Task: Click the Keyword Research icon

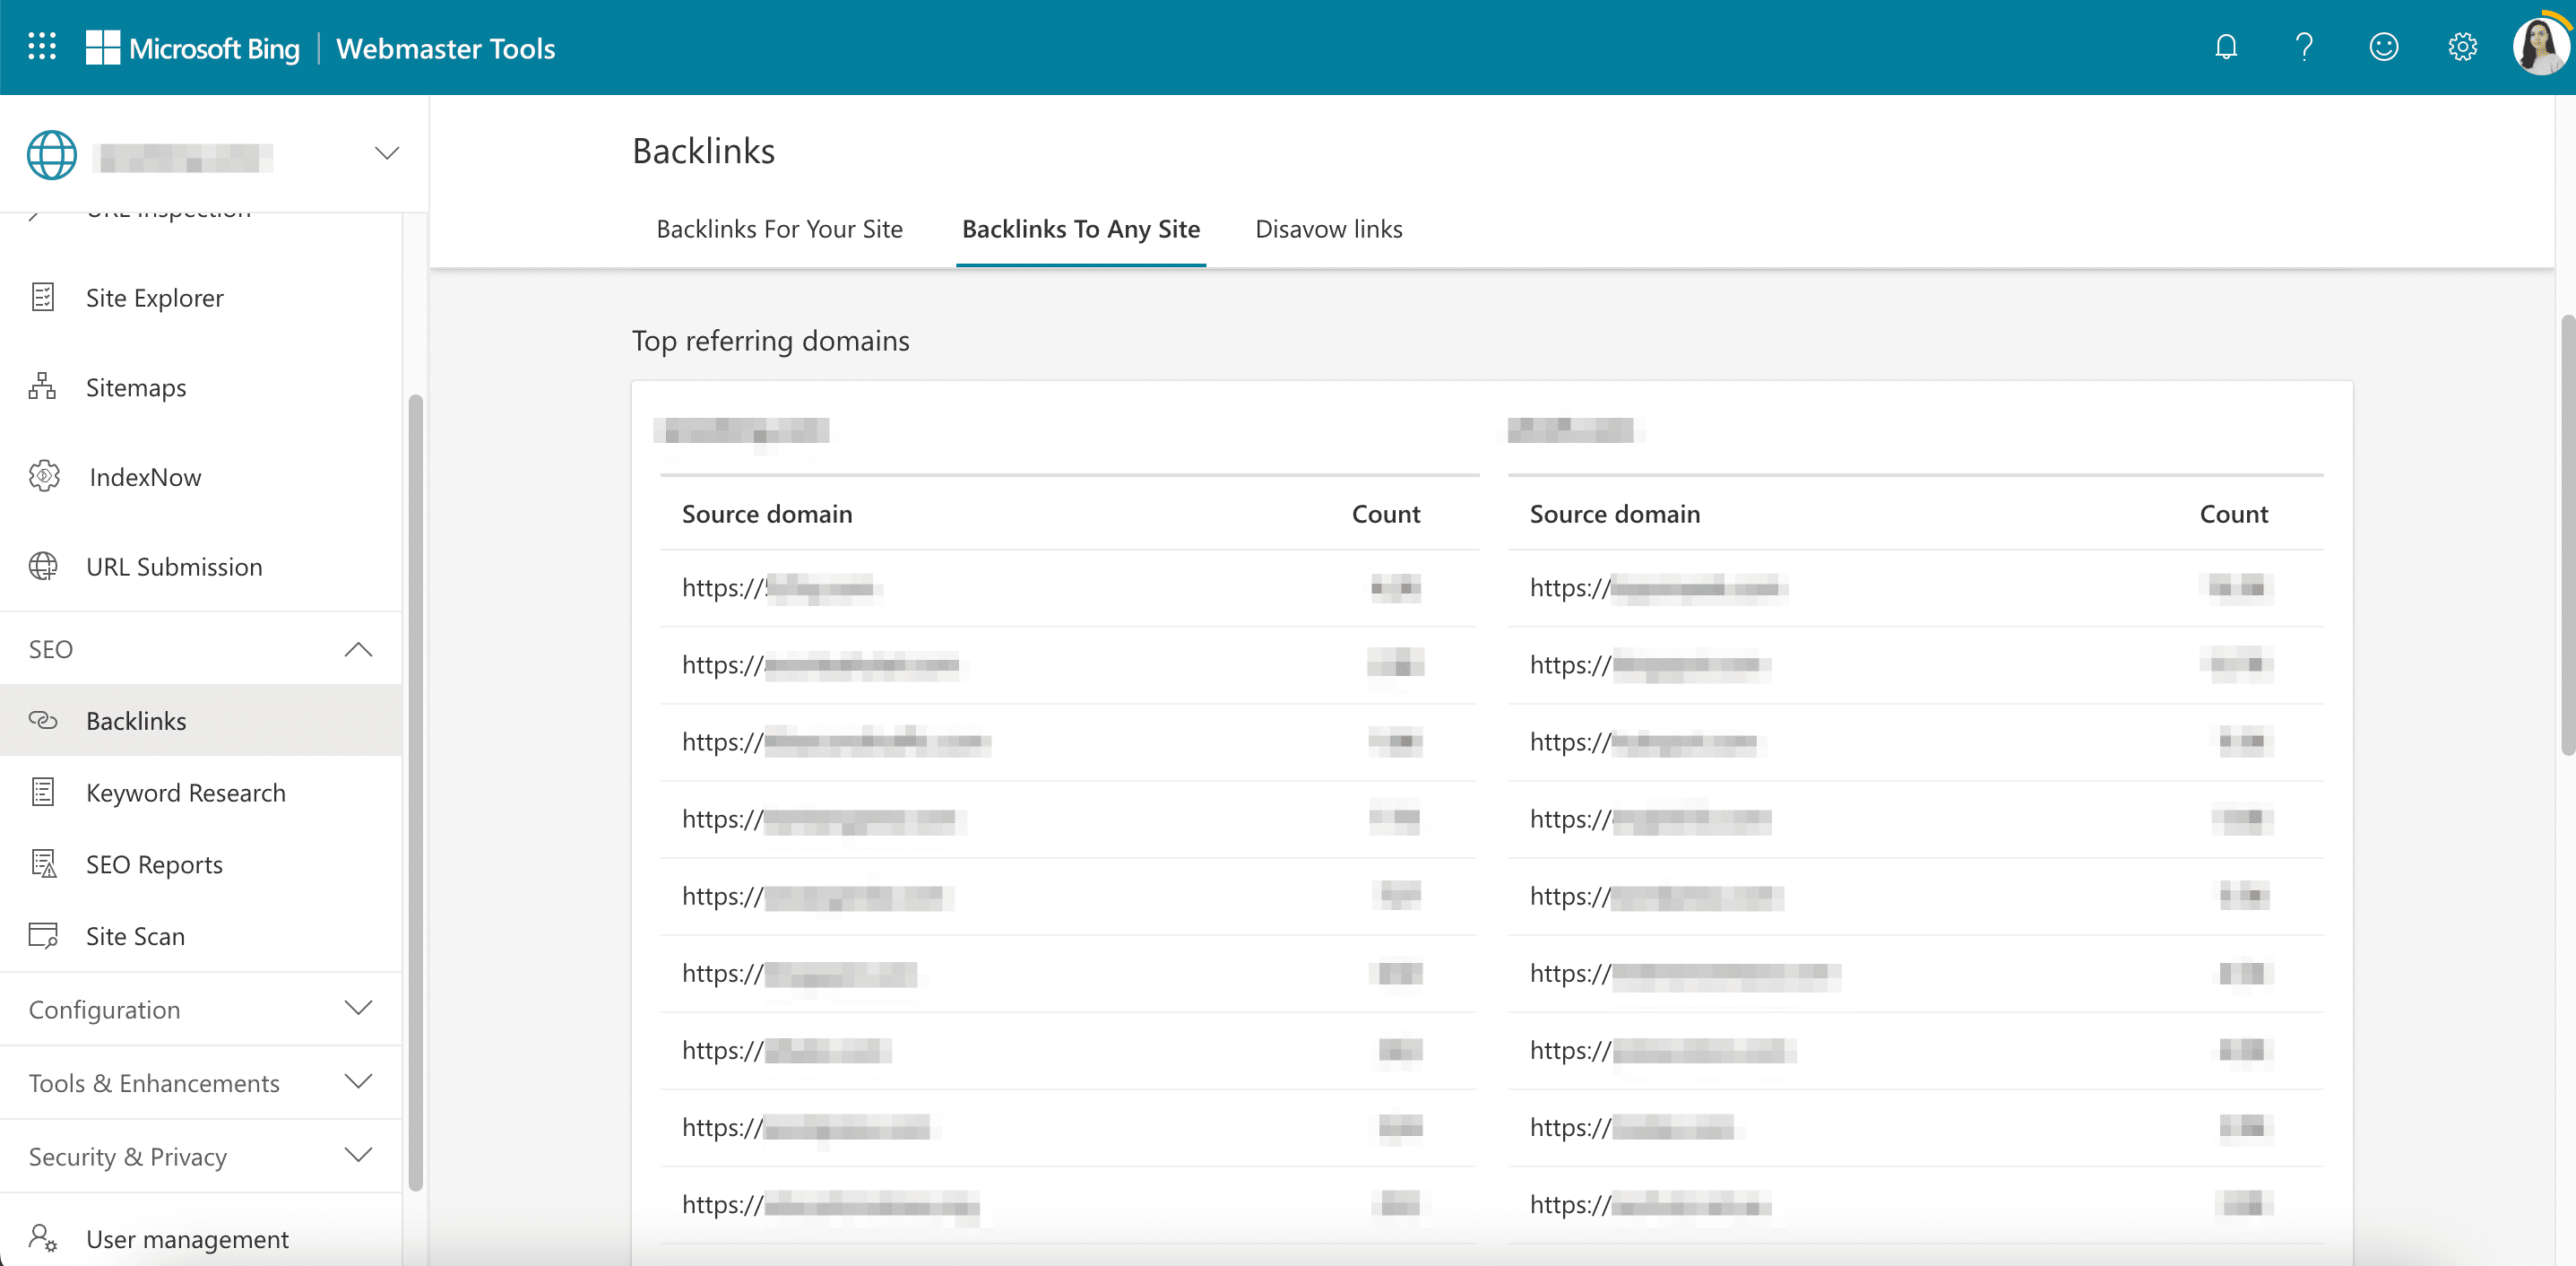Action: (x=44, y=793)
